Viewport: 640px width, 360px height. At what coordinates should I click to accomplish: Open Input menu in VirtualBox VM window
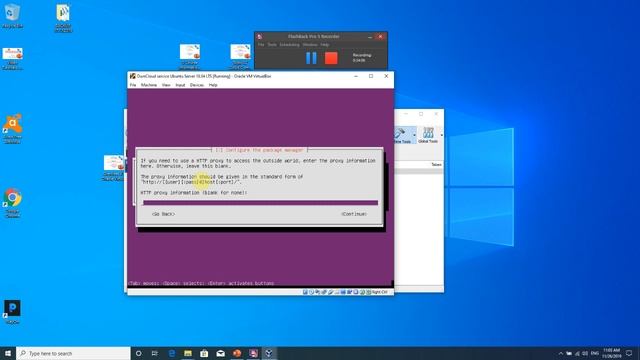(180, 85)
